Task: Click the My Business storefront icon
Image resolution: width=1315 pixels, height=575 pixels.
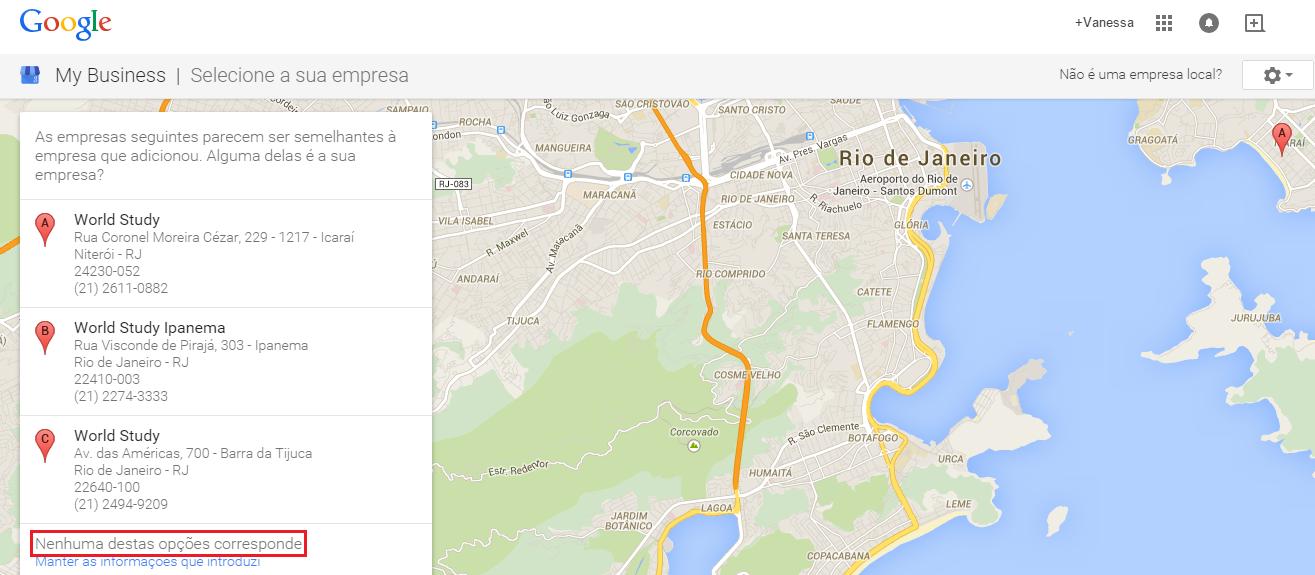Action: (x=30, y=75)
